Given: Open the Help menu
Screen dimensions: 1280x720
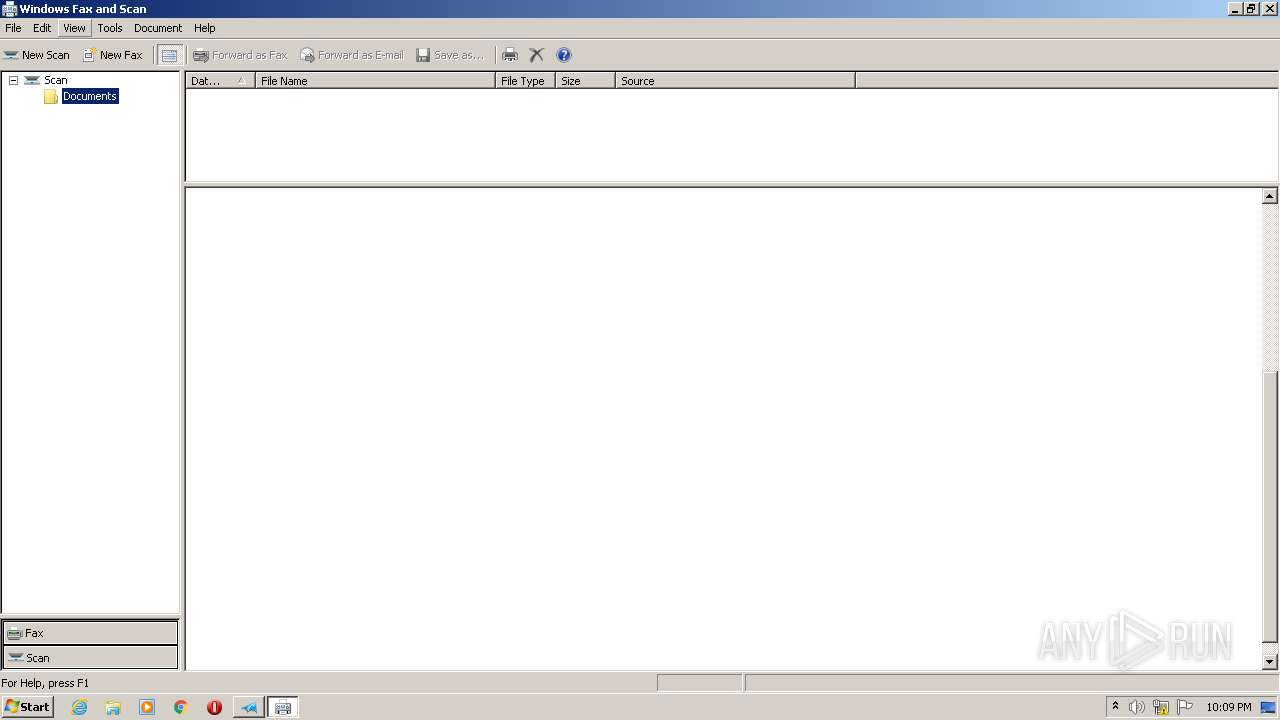Looking at the screenshot, I should (205, 28).
